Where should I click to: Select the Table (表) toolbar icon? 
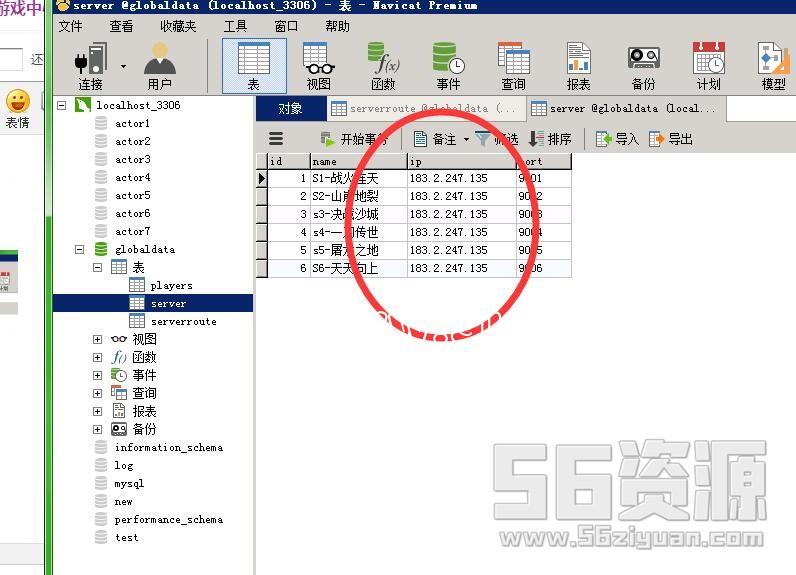tap(253, 65)
